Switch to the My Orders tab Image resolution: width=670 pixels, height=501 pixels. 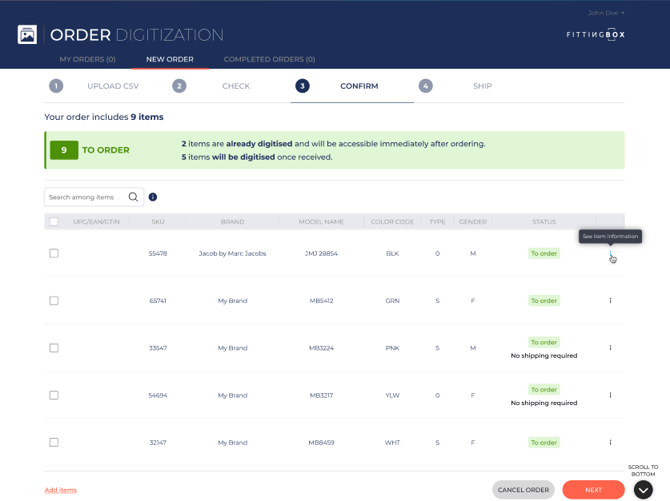coord(87,60)
